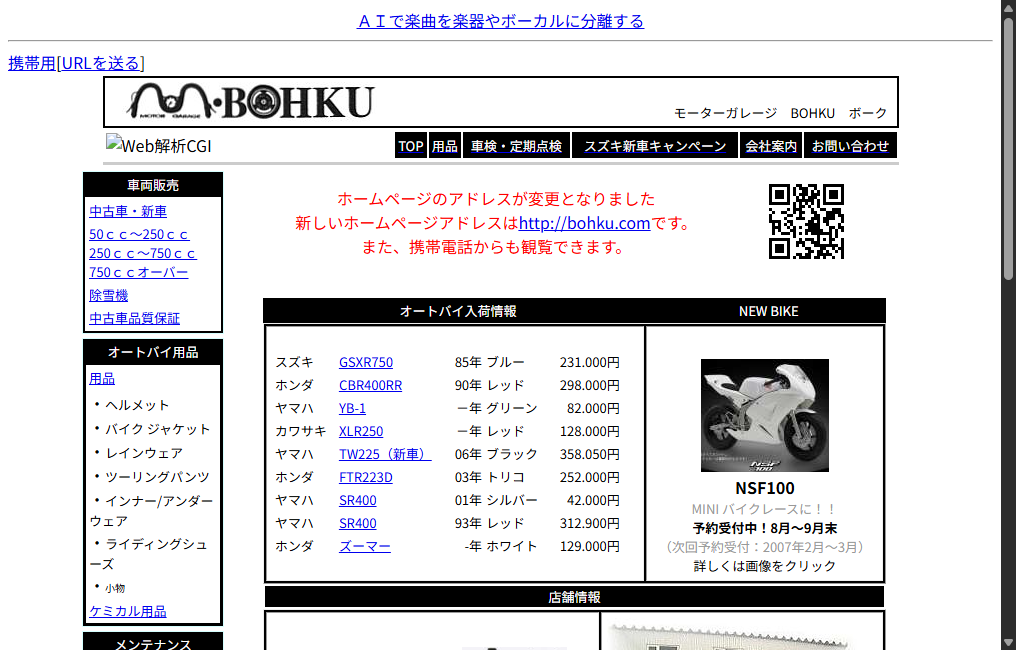The image size is (1016, 650).
Task: Open the 用品 link in sidebar
Action: pyautogui.click(x=102, y=378)
